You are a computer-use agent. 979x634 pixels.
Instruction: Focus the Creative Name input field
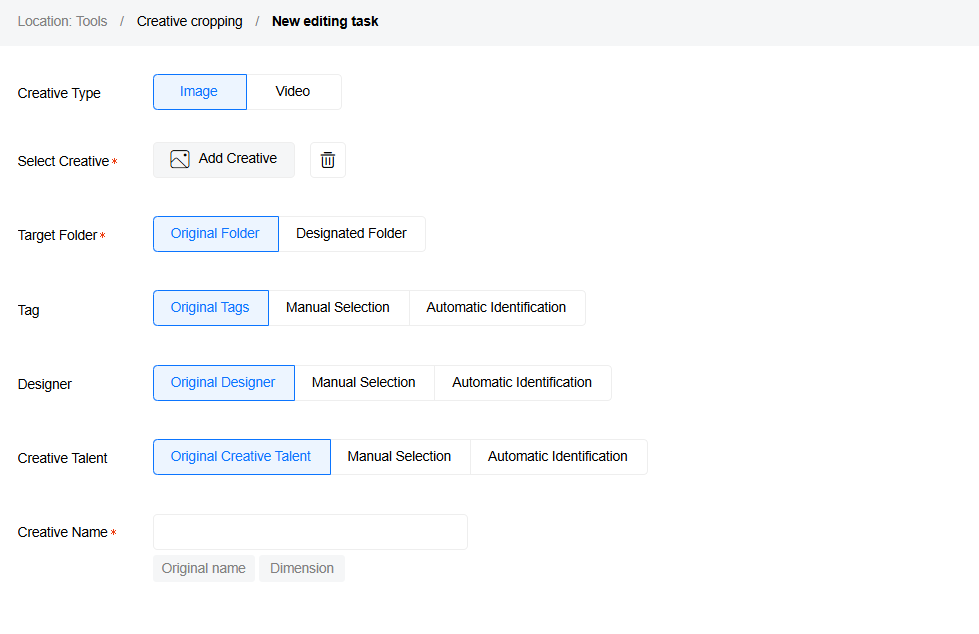[310, 532]
